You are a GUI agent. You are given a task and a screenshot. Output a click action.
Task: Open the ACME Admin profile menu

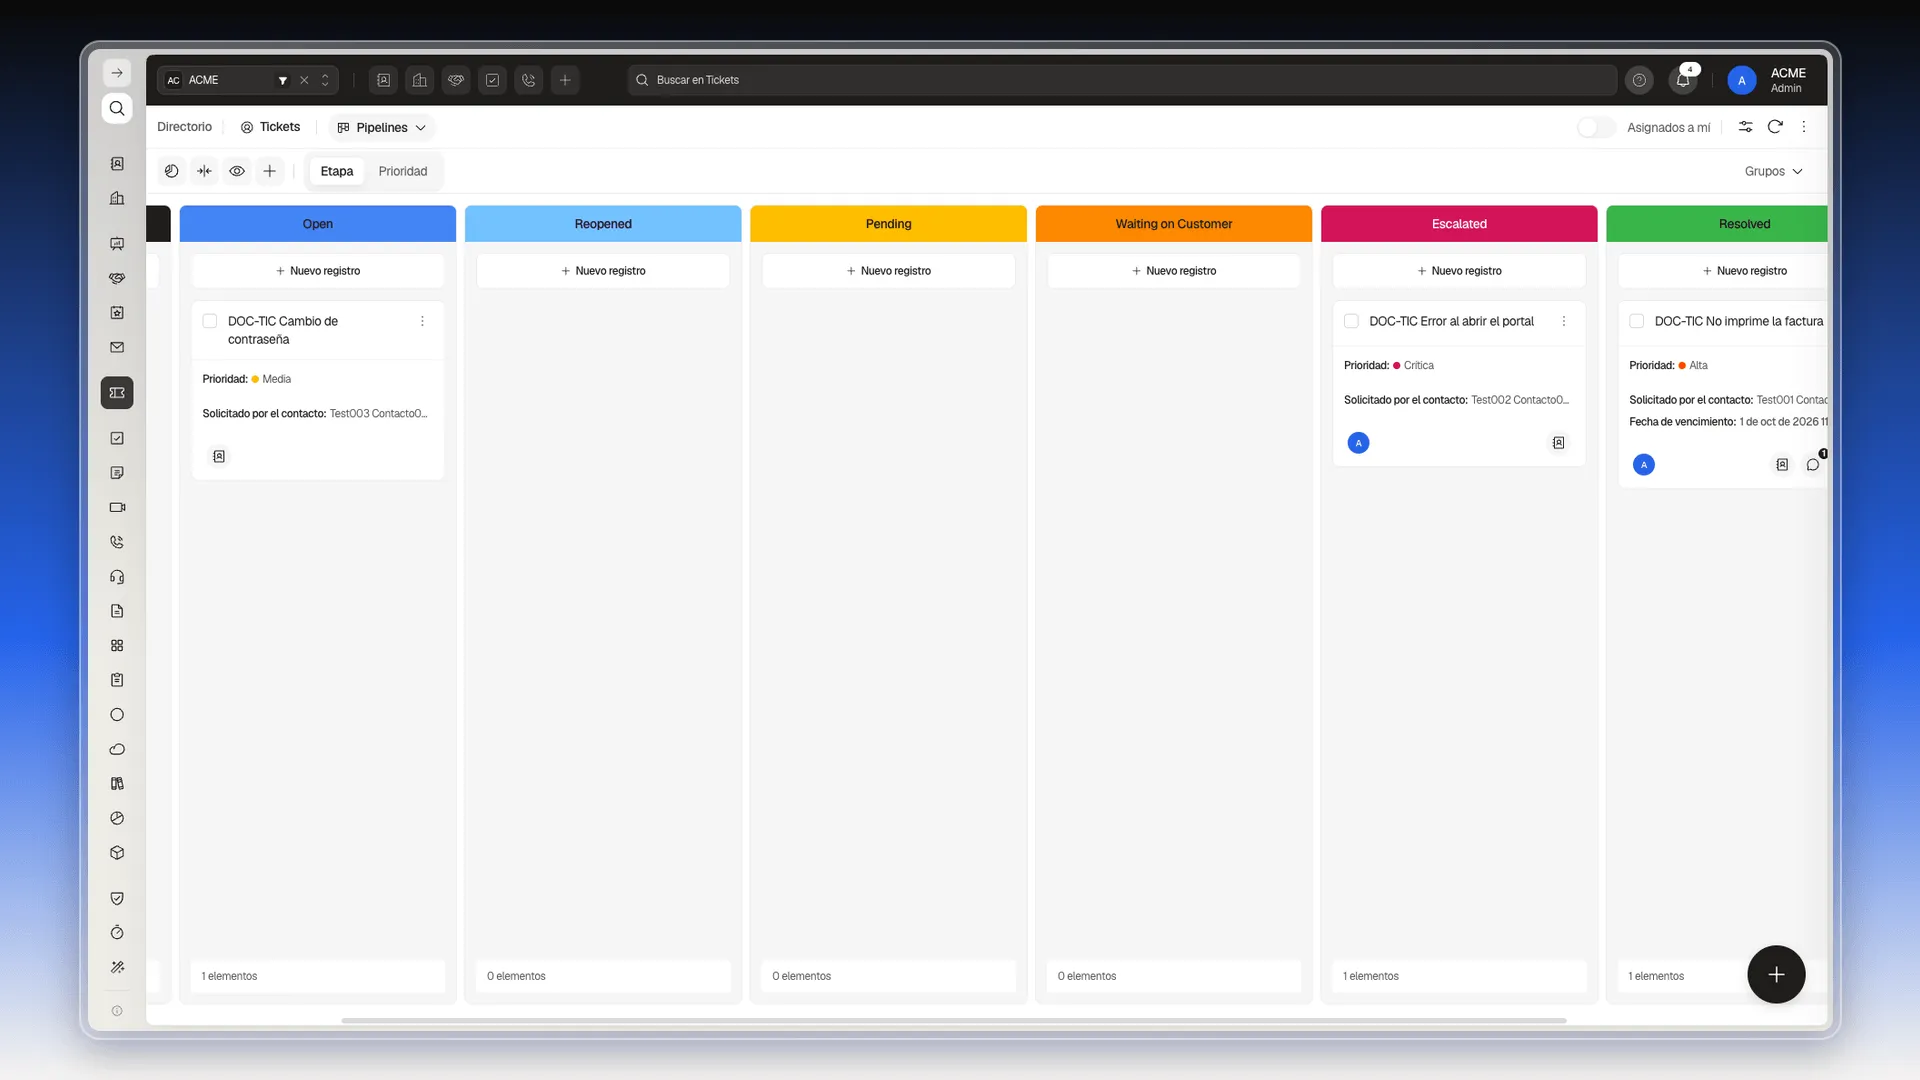(1768, 80)
